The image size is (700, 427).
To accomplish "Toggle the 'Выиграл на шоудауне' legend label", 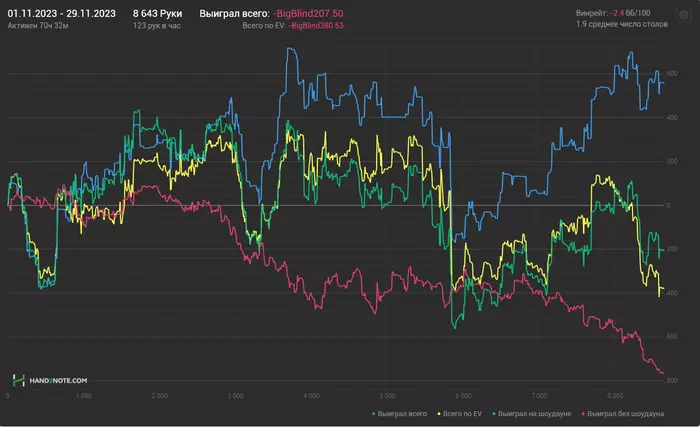I will pos(535,412).
